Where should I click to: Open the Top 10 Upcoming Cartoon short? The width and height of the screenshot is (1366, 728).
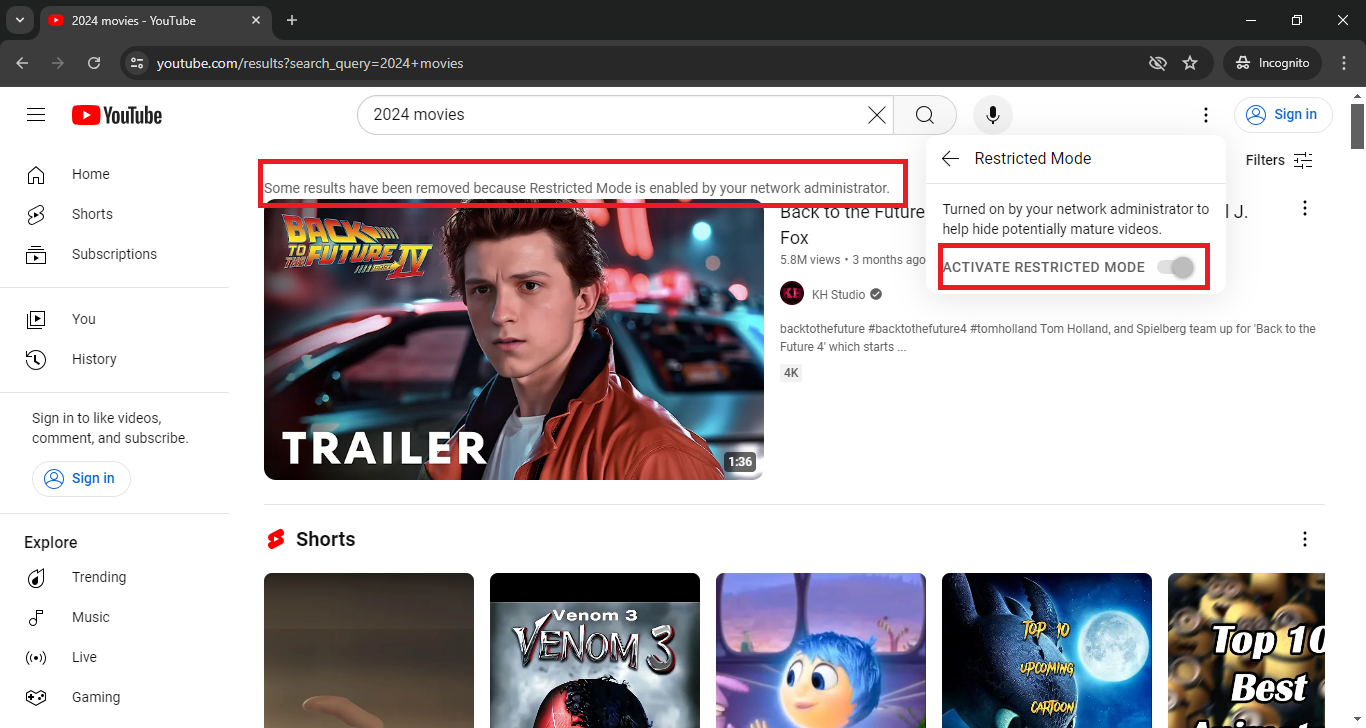(1047, 650)
